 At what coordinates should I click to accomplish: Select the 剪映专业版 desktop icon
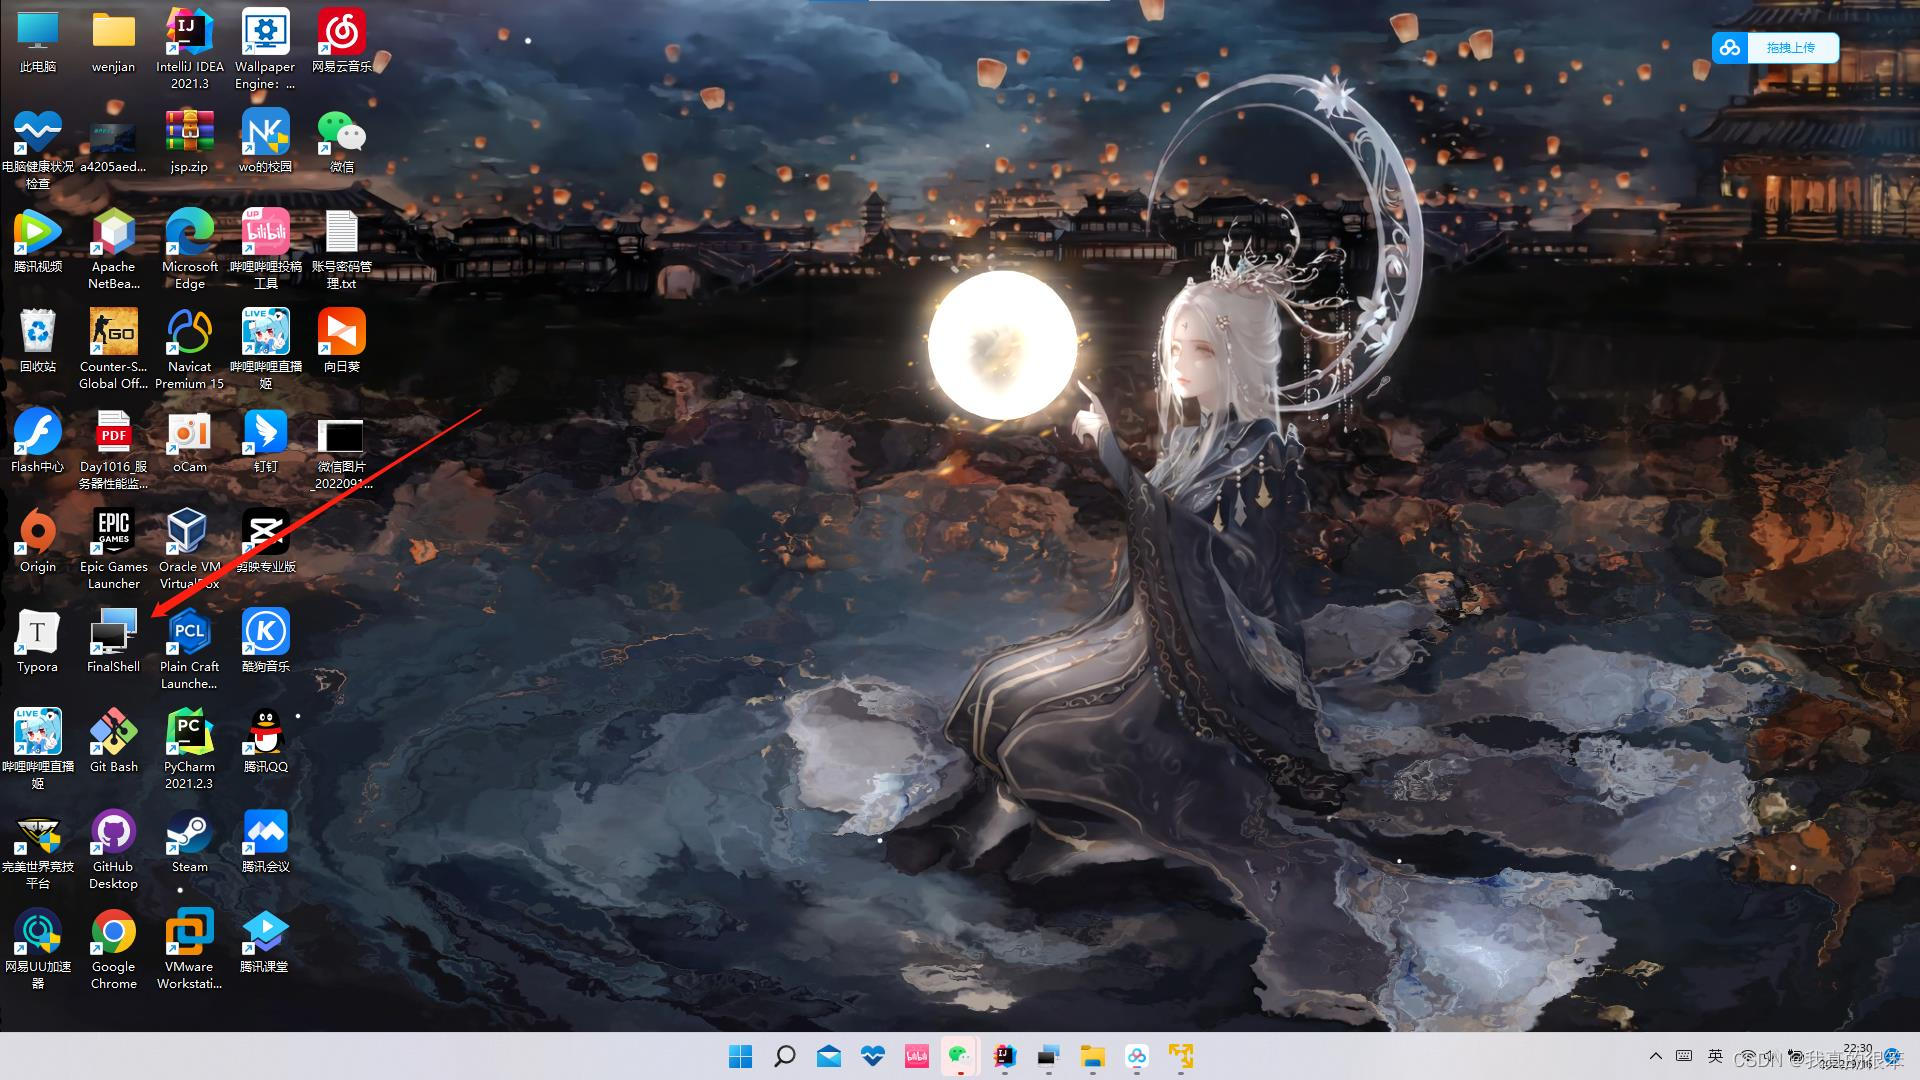coord(265,543)
